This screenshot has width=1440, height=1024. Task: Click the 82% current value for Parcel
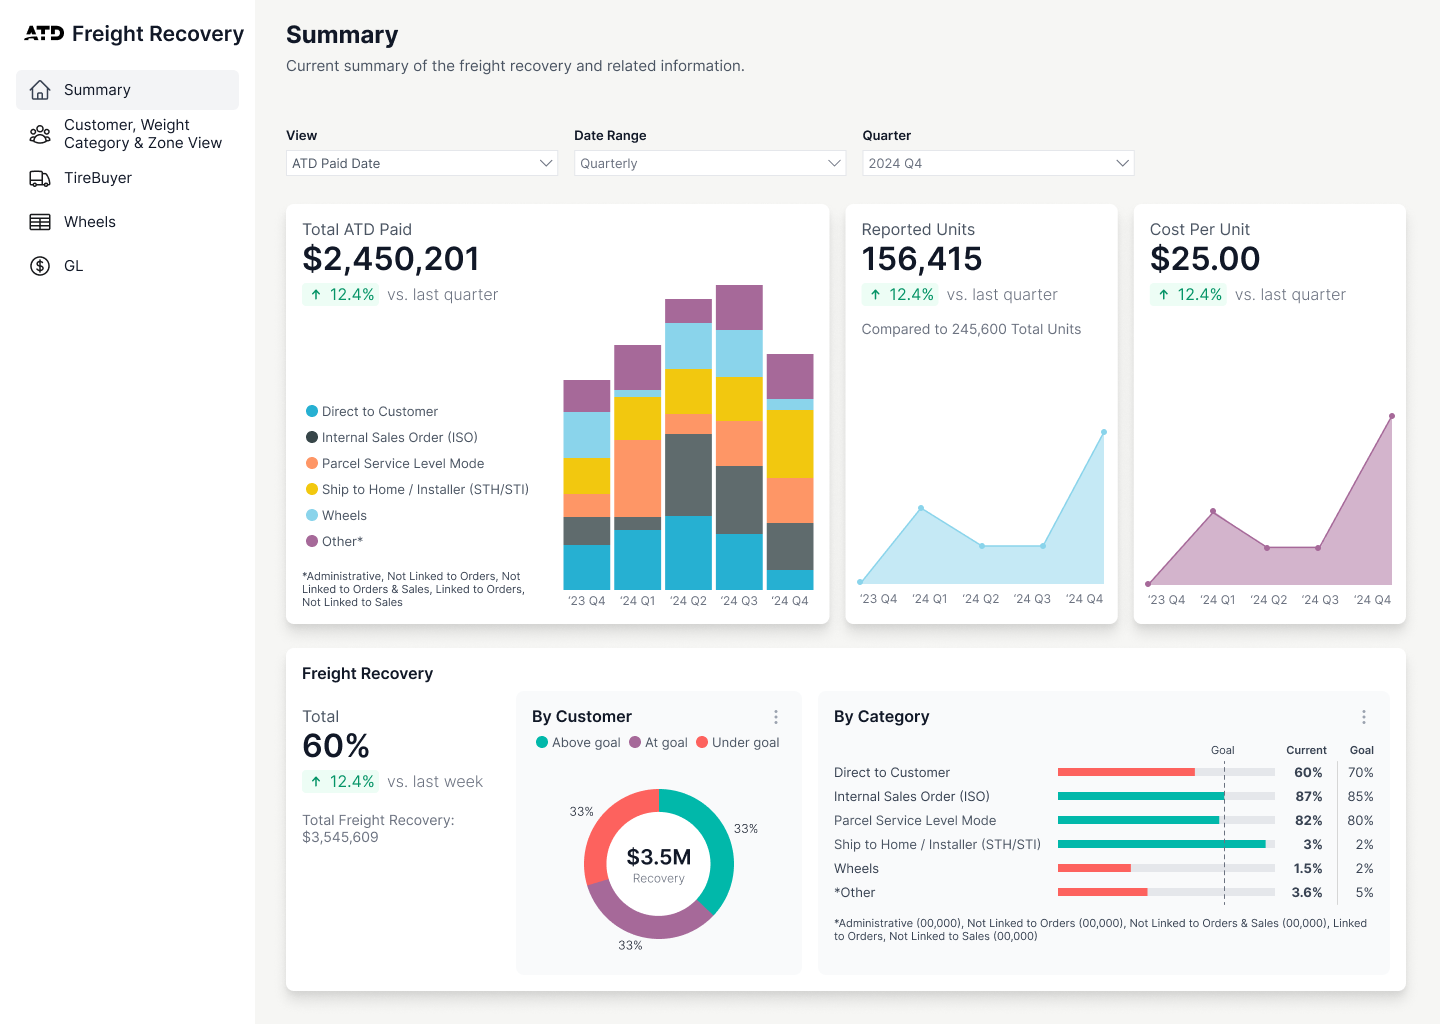coord(1309,820)
